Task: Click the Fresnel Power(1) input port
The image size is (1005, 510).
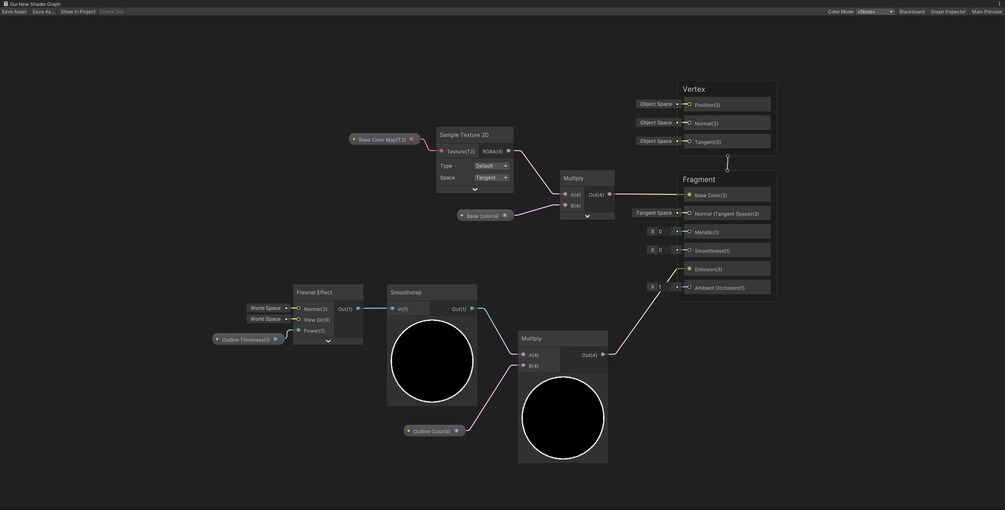Action: coord(298,331)
